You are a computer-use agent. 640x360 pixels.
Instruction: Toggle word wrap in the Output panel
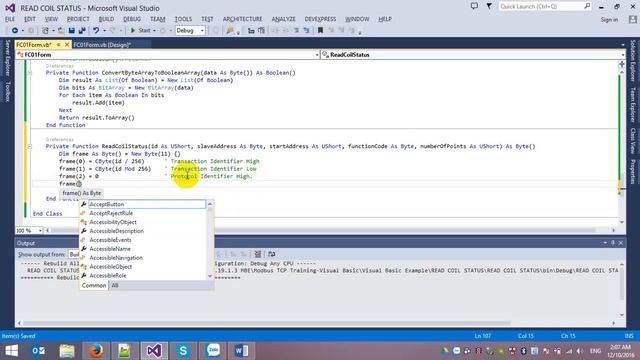click(x=271, y=254)
